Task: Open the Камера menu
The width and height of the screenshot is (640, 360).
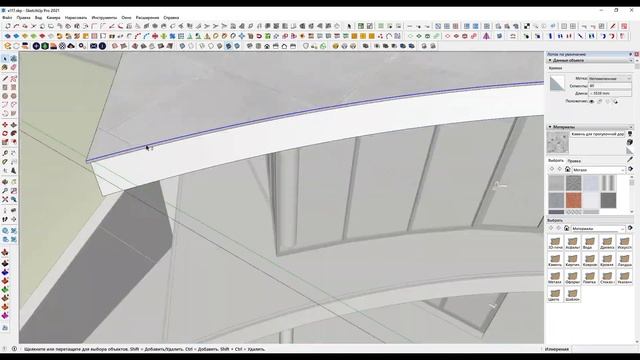Action: (x=53, y=18)
